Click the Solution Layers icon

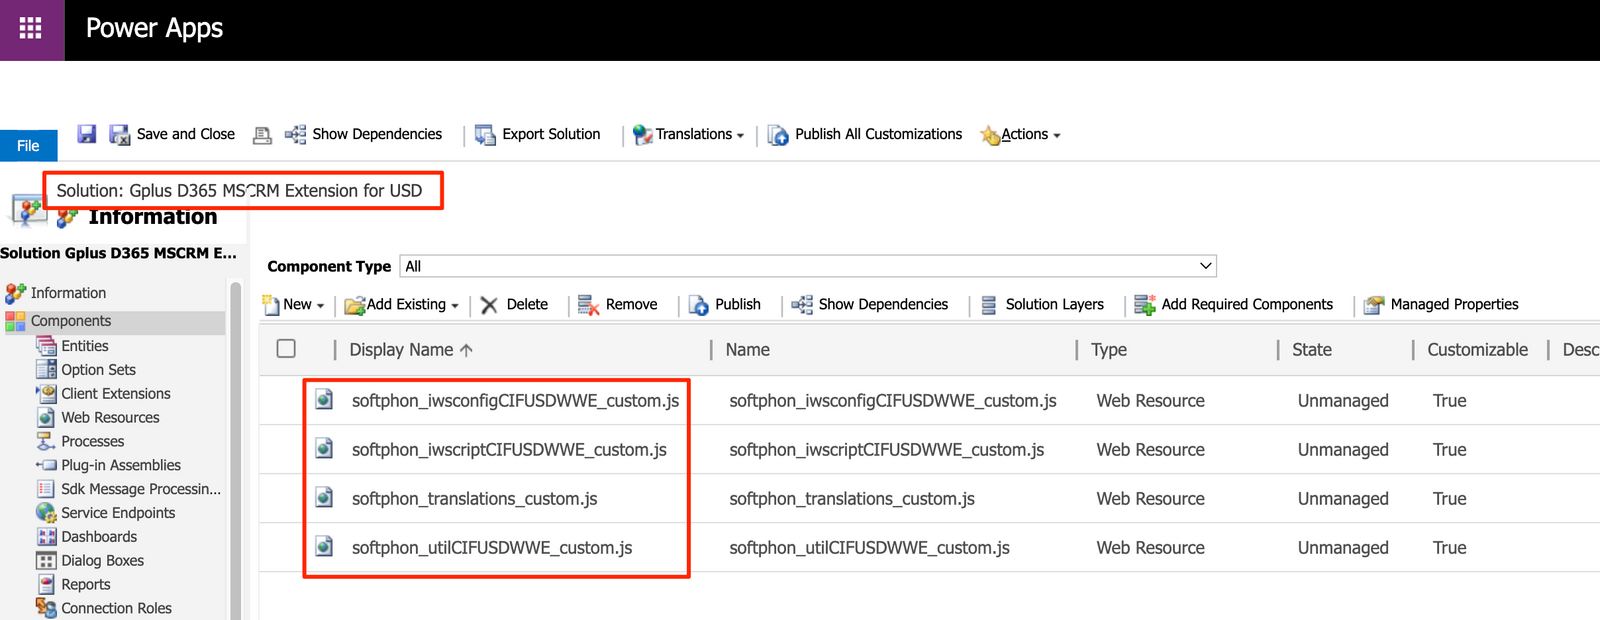click(x=989, y=305)
